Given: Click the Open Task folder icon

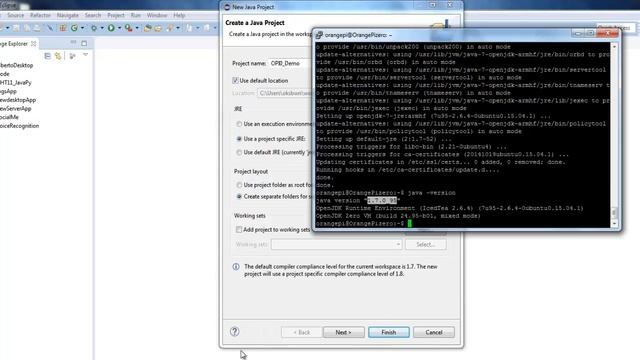Looking at the screenshot, I should tap(158, 28).
